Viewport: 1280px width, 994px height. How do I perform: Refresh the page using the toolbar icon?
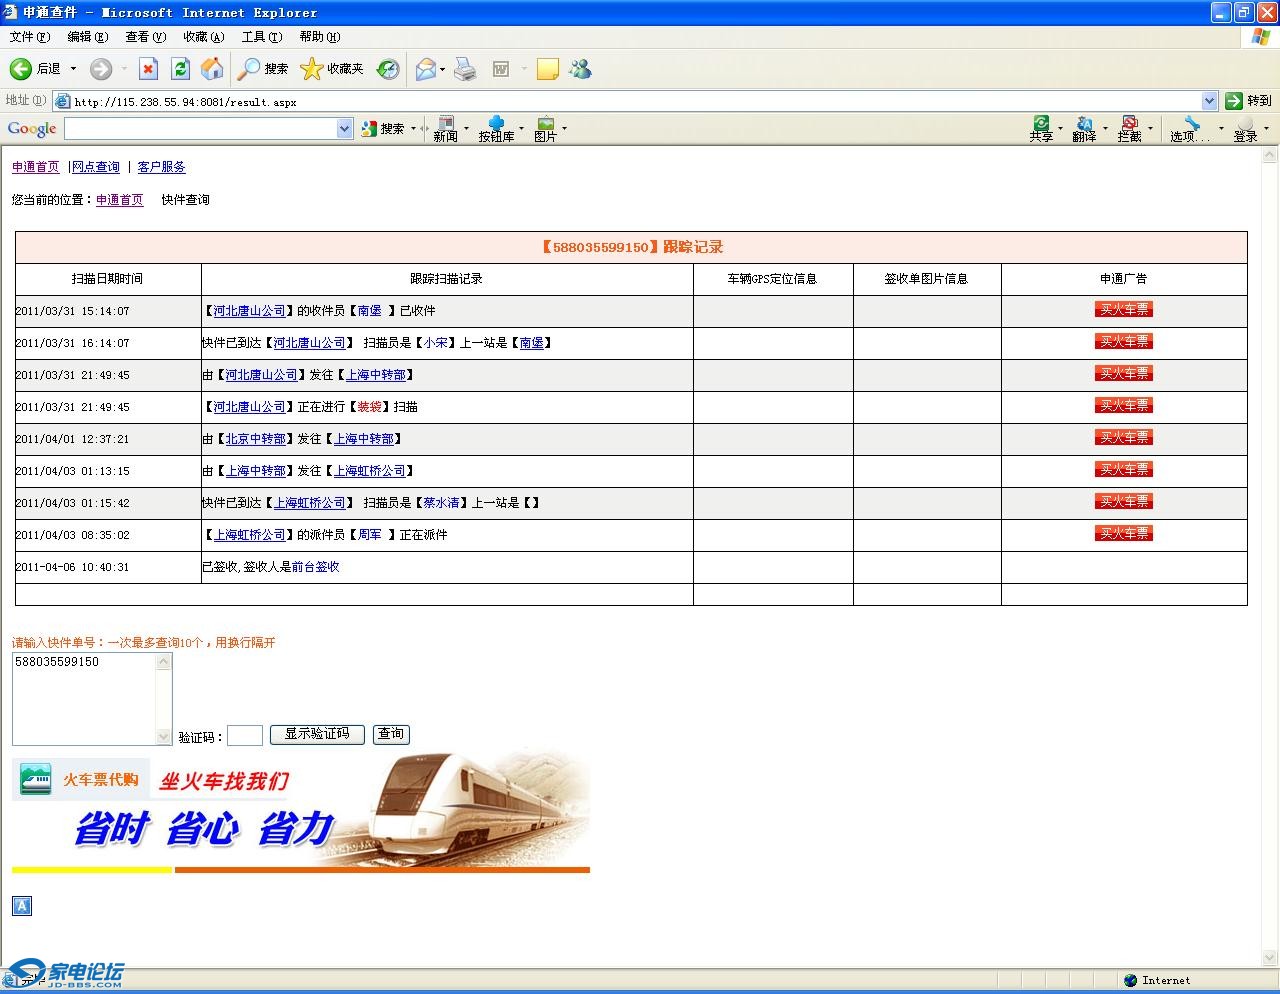pos(180,69)
